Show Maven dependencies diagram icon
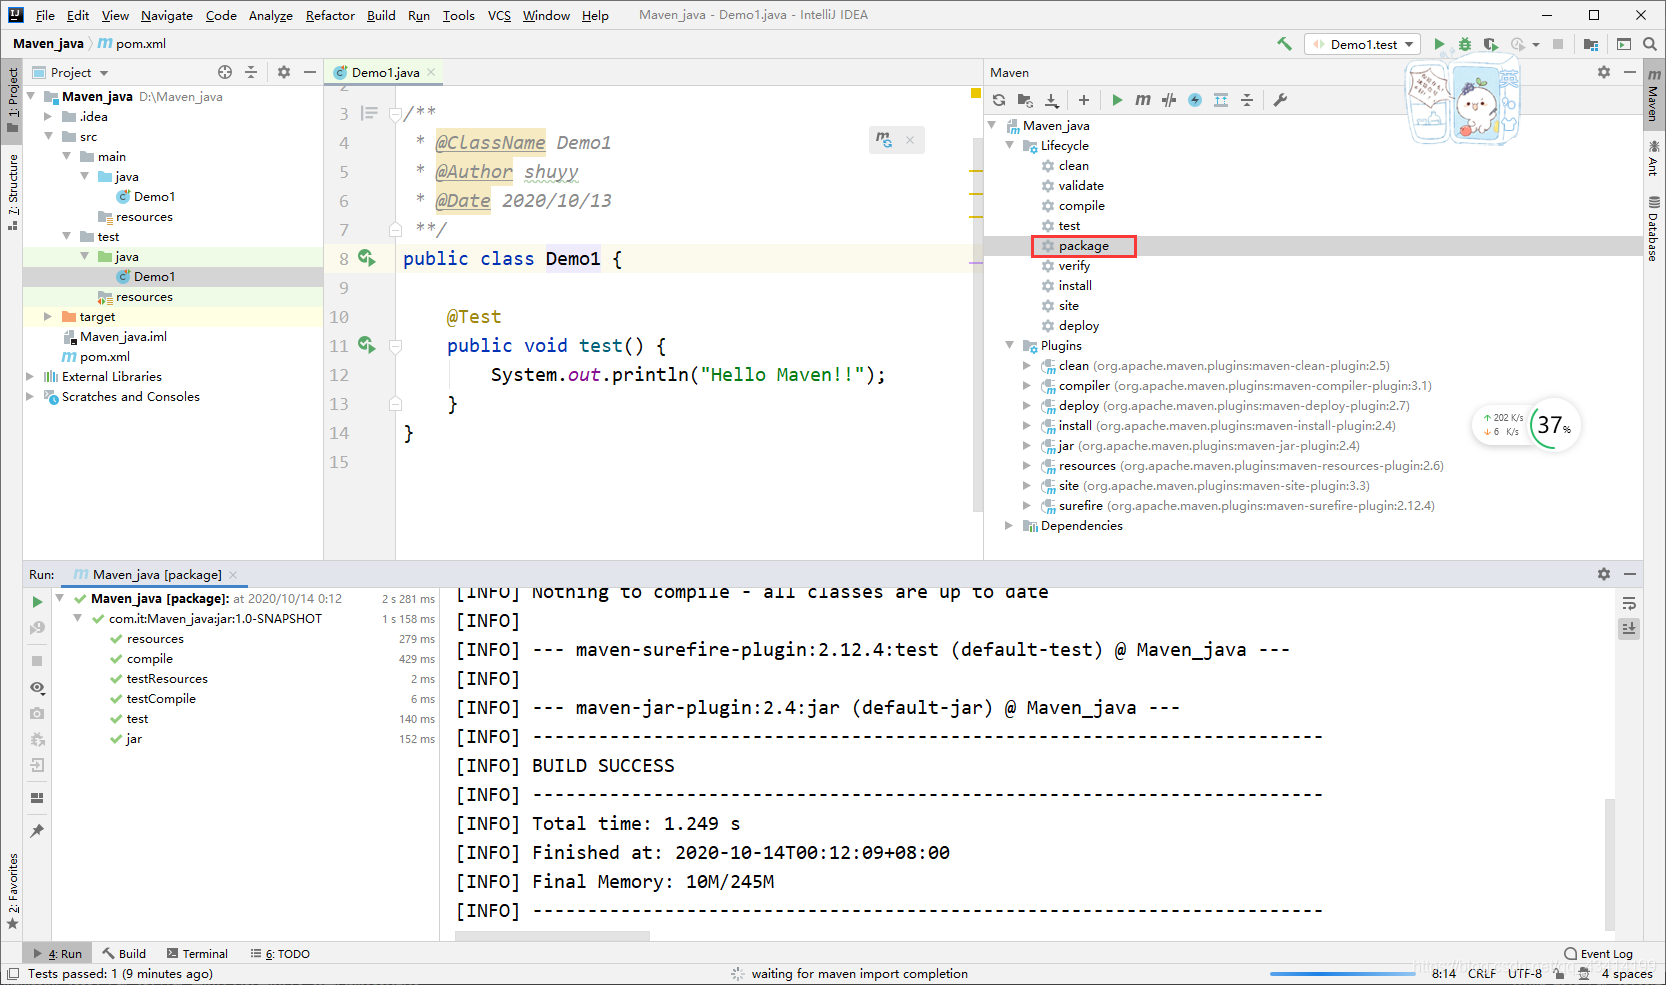 1221,100
